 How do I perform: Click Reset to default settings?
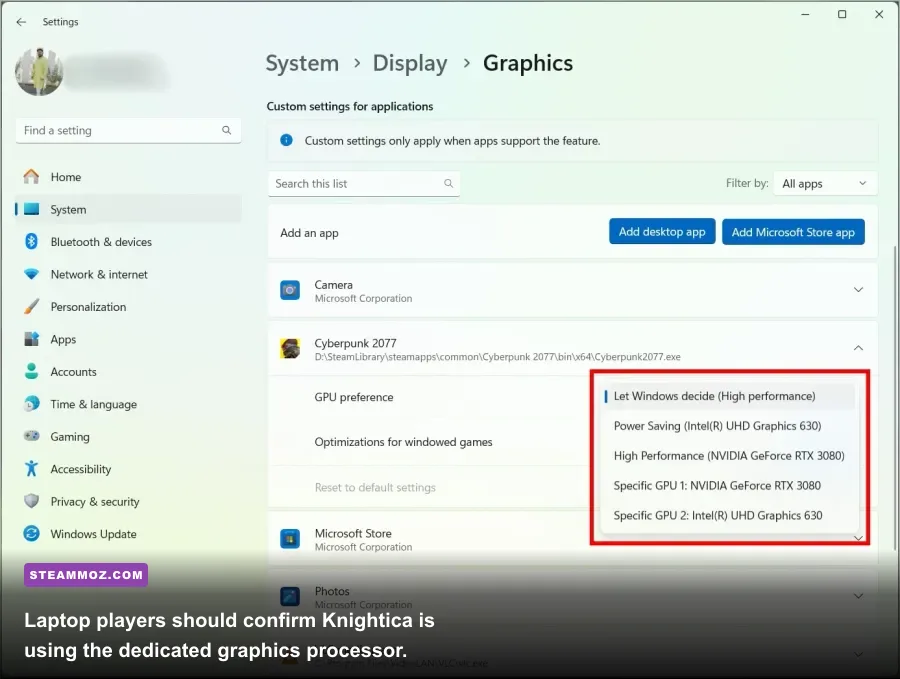pyautogui.click(x=375, y=487)
